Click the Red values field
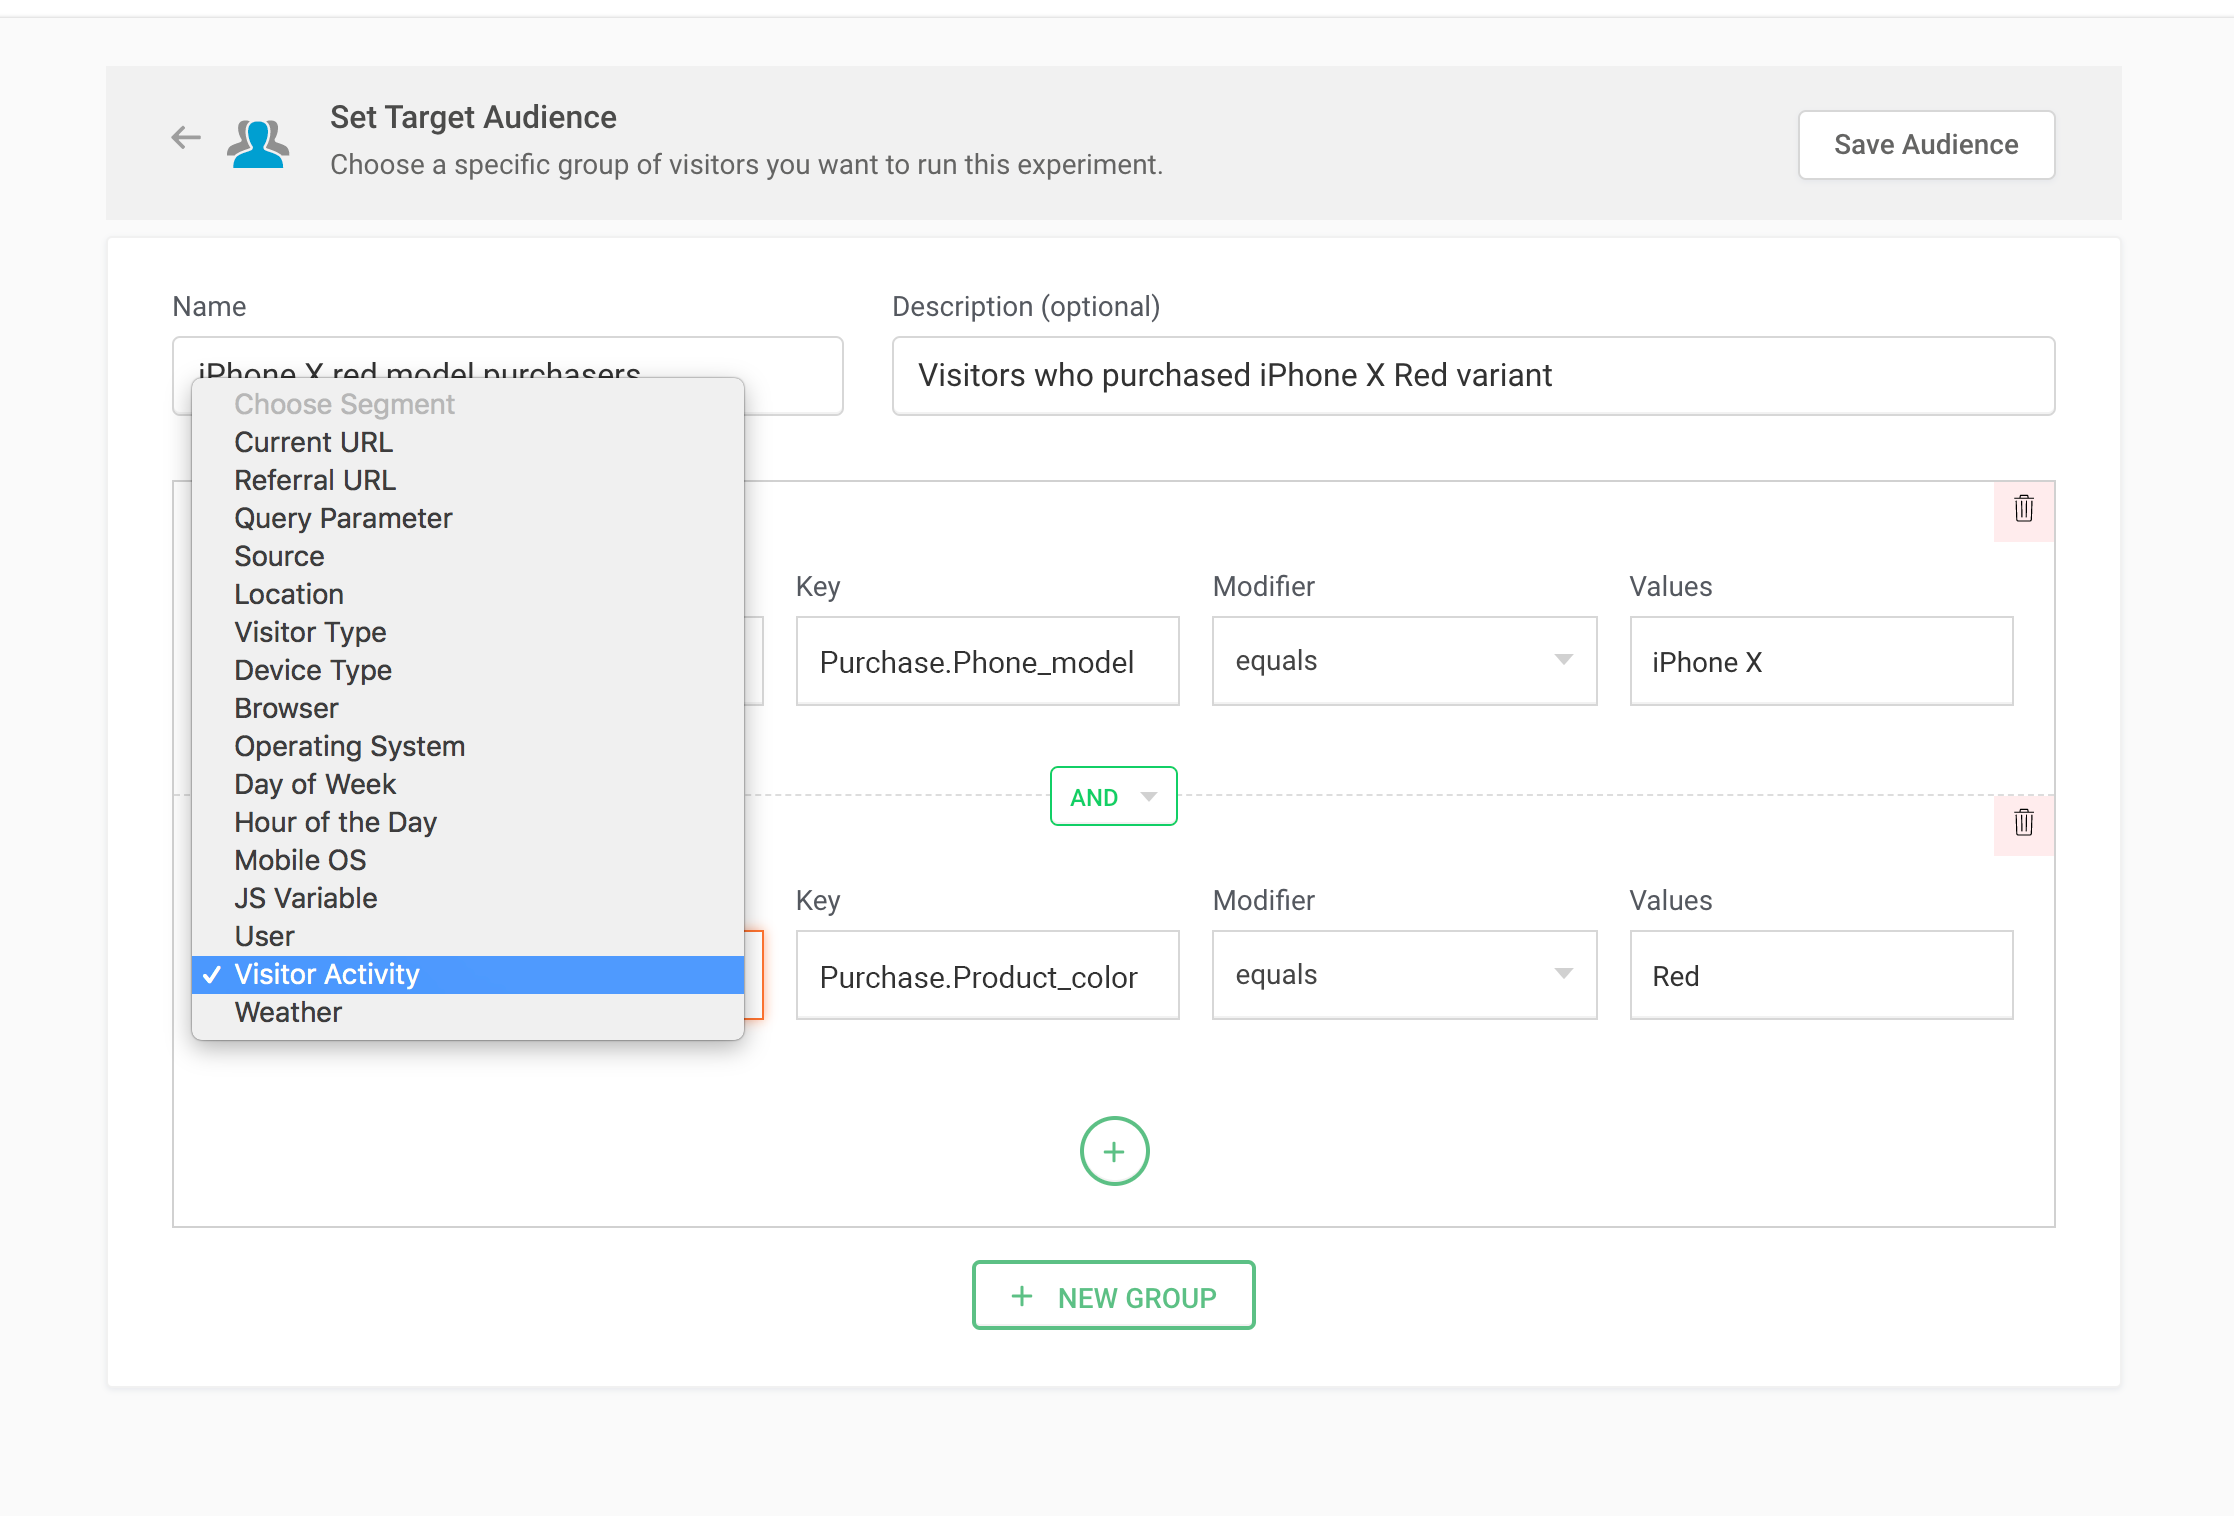The width and height of the screenshot is (2234, 1516). (x=1820, y=976)
